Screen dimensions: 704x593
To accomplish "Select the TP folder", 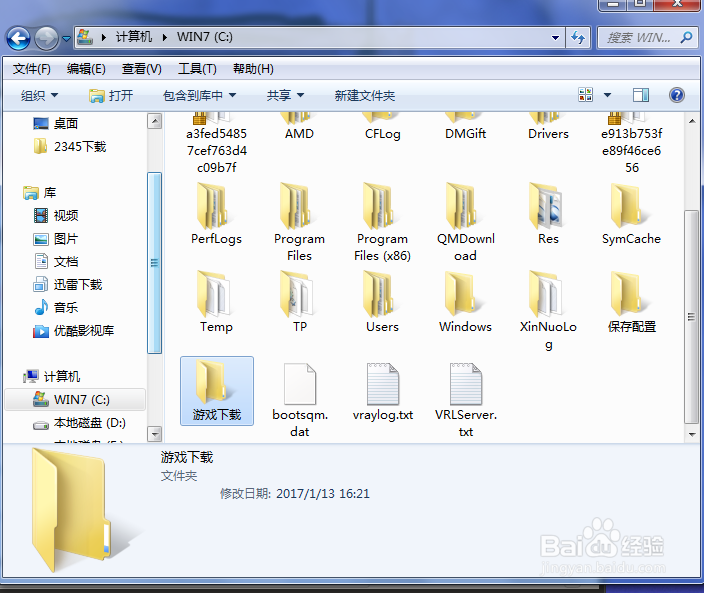I will point(299,302).
